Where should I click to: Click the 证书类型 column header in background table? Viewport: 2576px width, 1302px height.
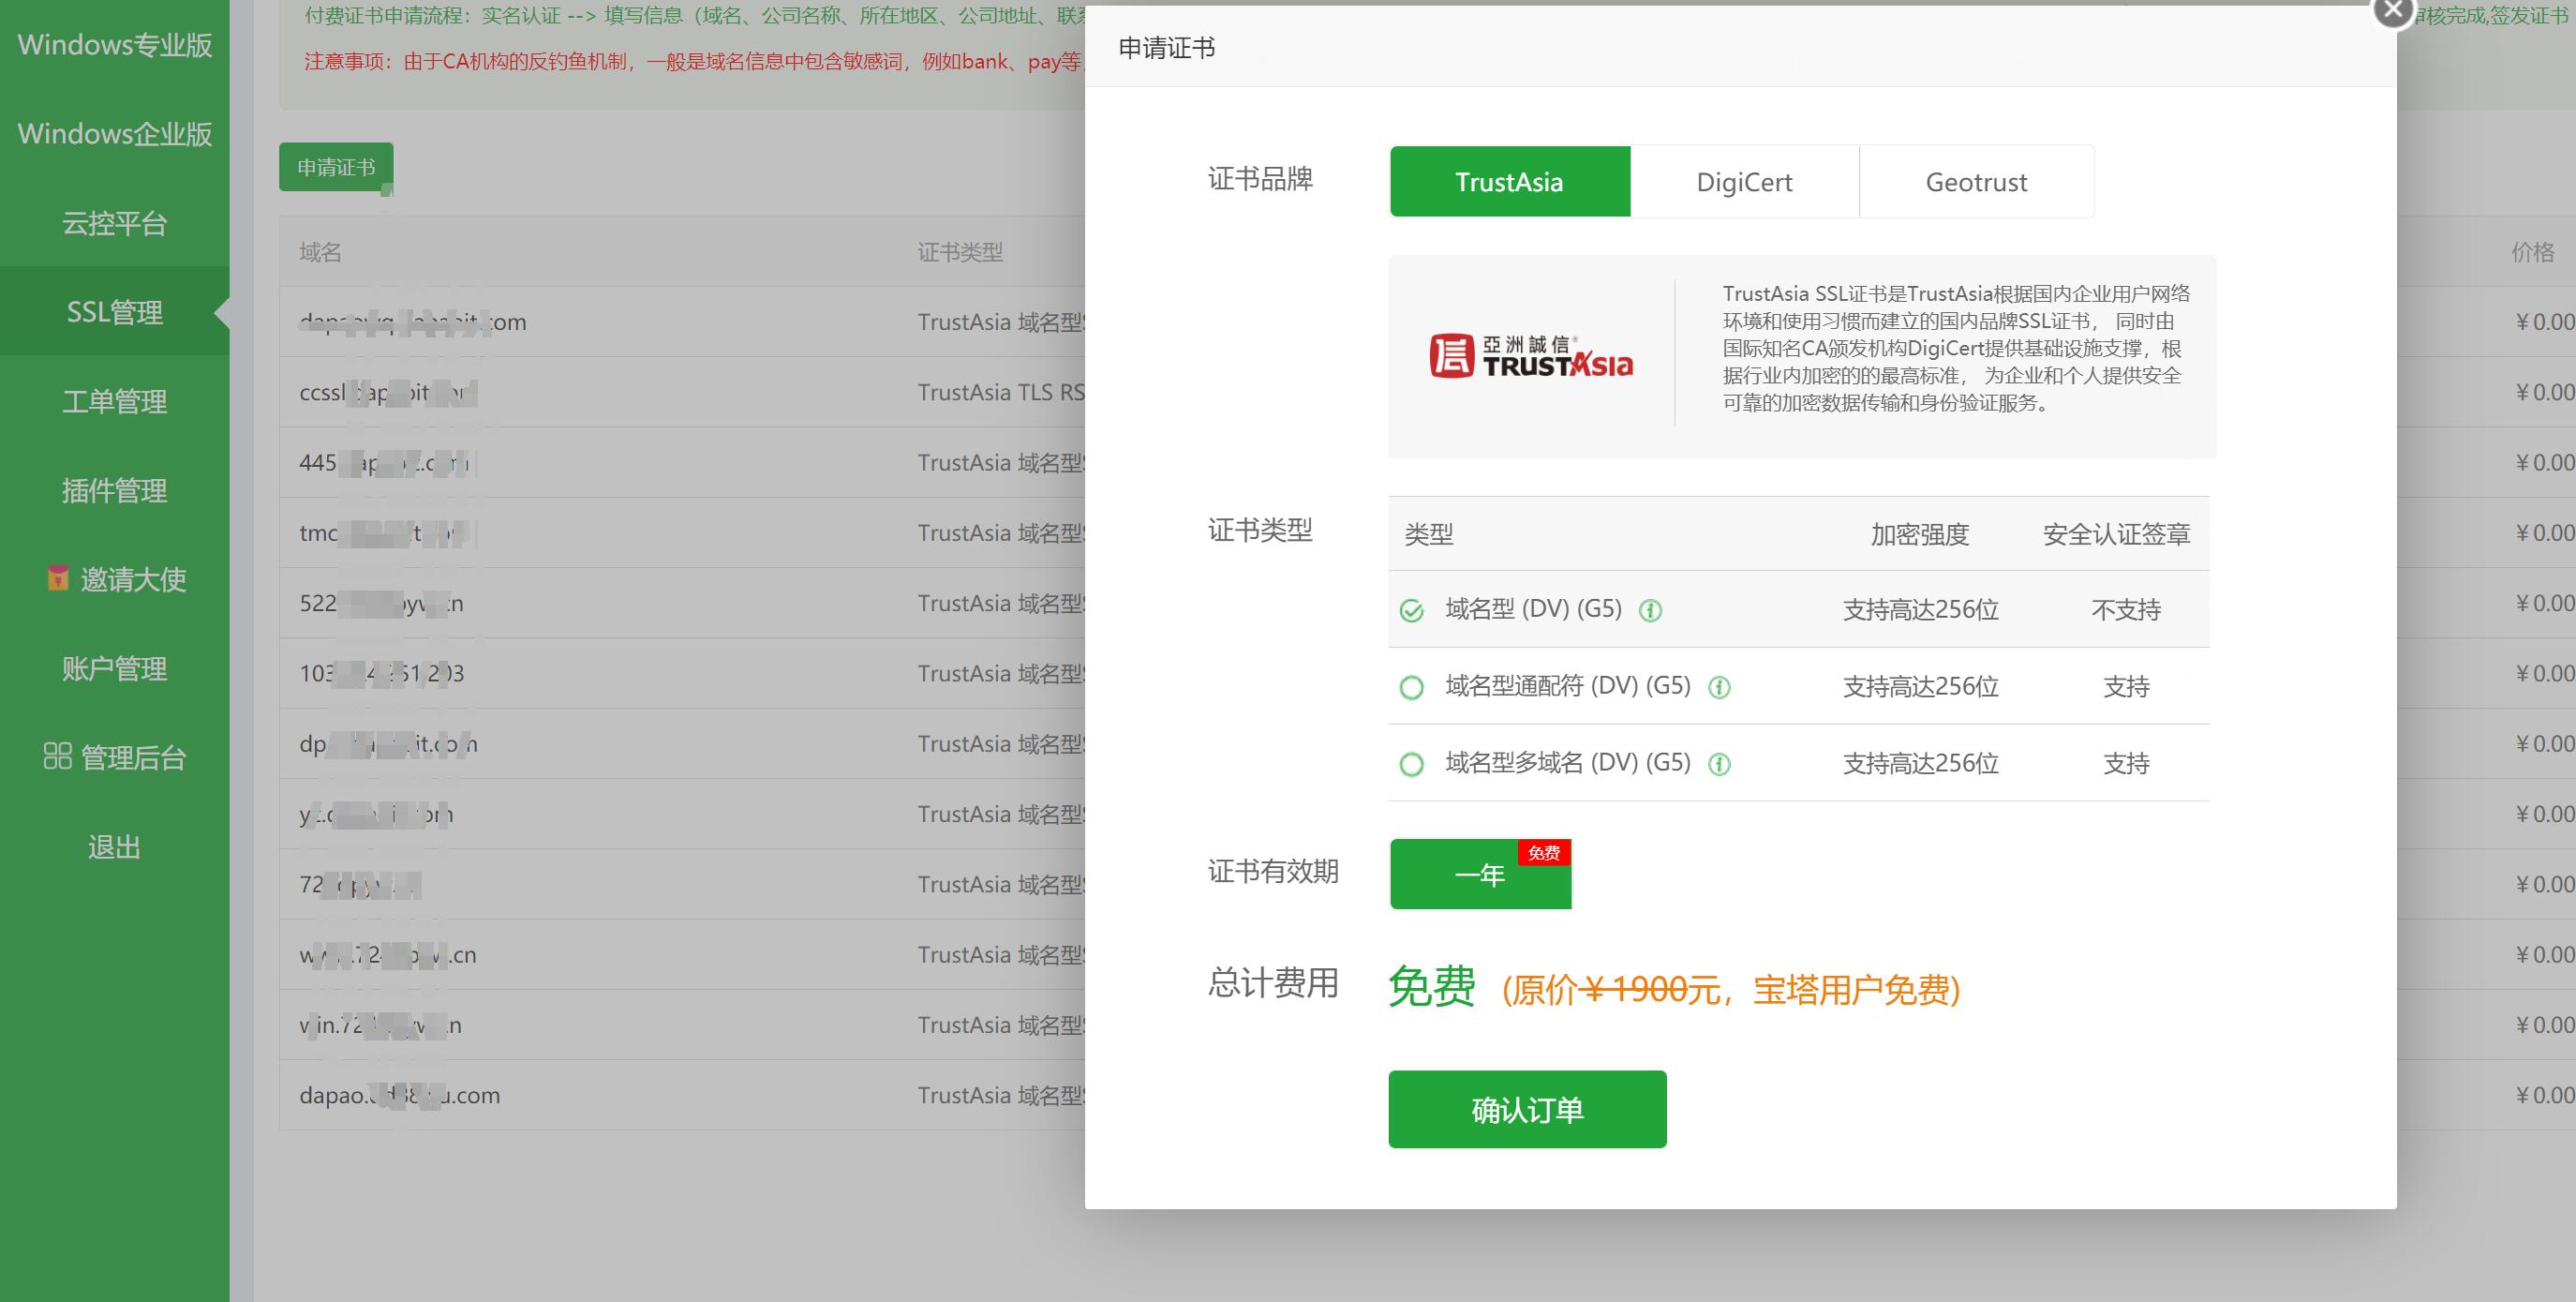(960, 252)
